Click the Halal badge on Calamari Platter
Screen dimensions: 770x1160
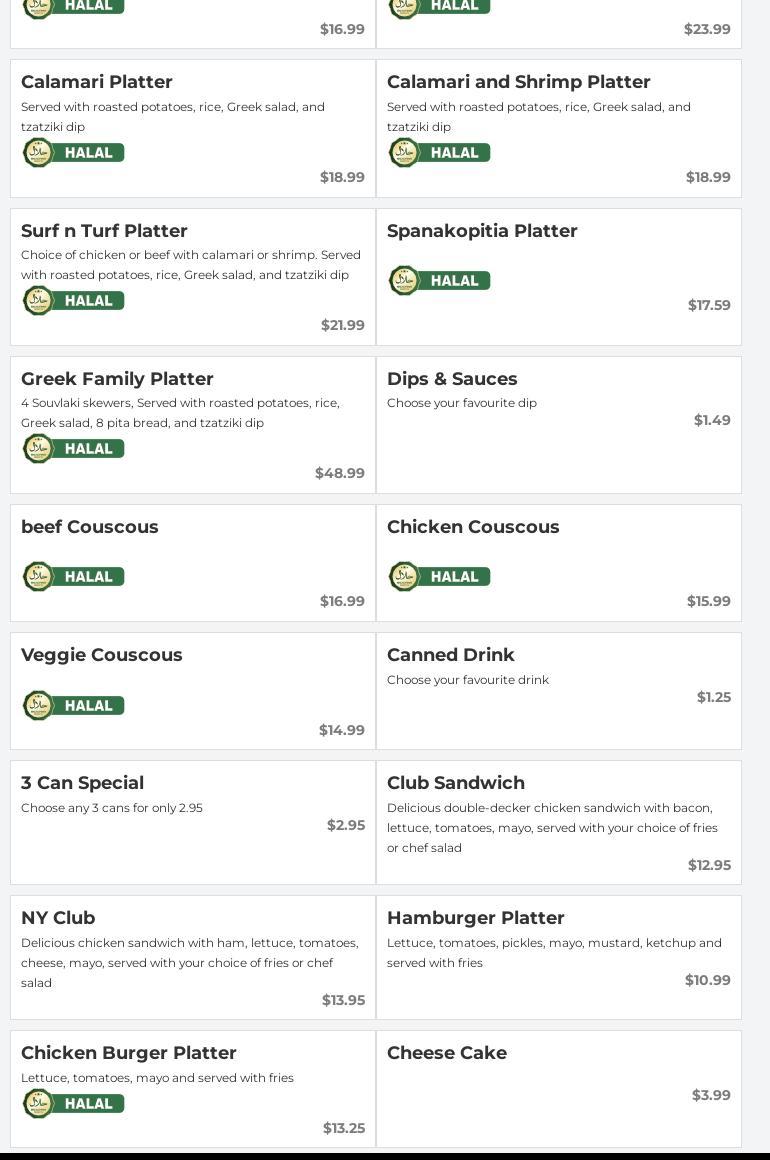(x=74, y=153)
